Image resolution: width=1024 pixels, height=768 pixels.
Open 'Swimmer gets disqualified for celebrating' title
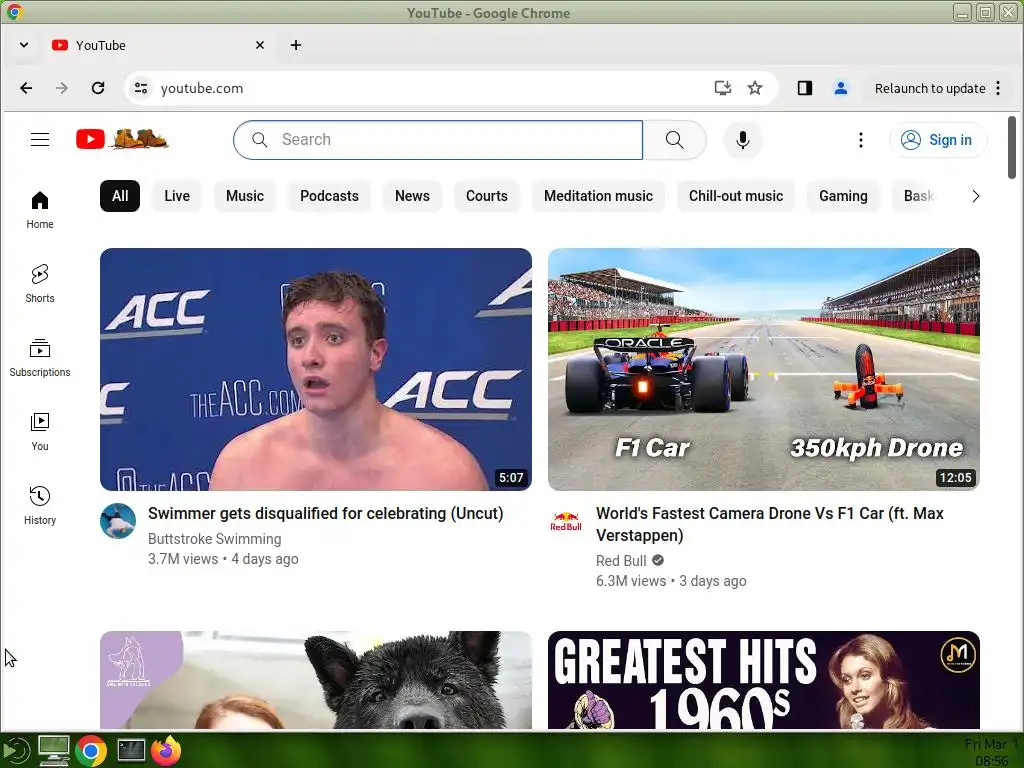pos(325,513)
